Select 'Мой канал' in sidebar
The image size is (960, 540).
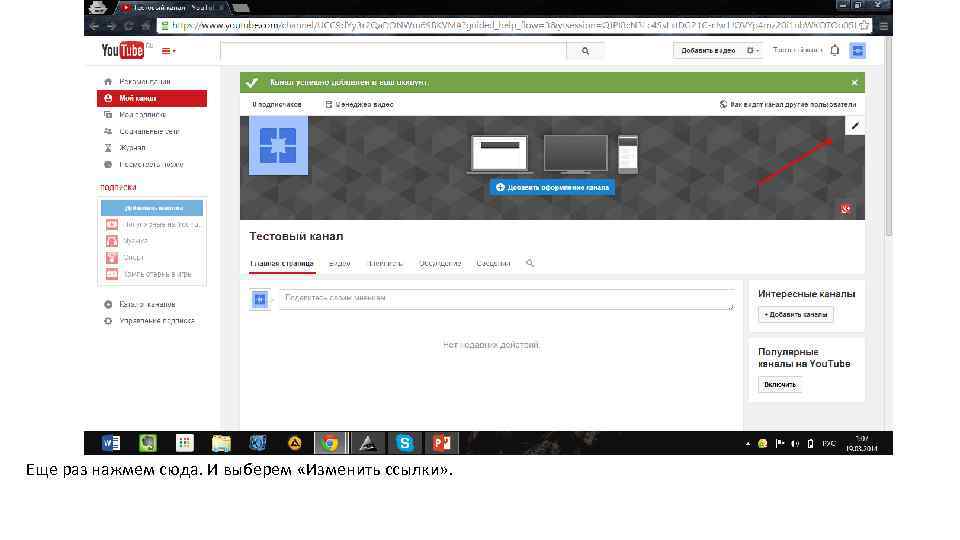[x=152, y=99]
